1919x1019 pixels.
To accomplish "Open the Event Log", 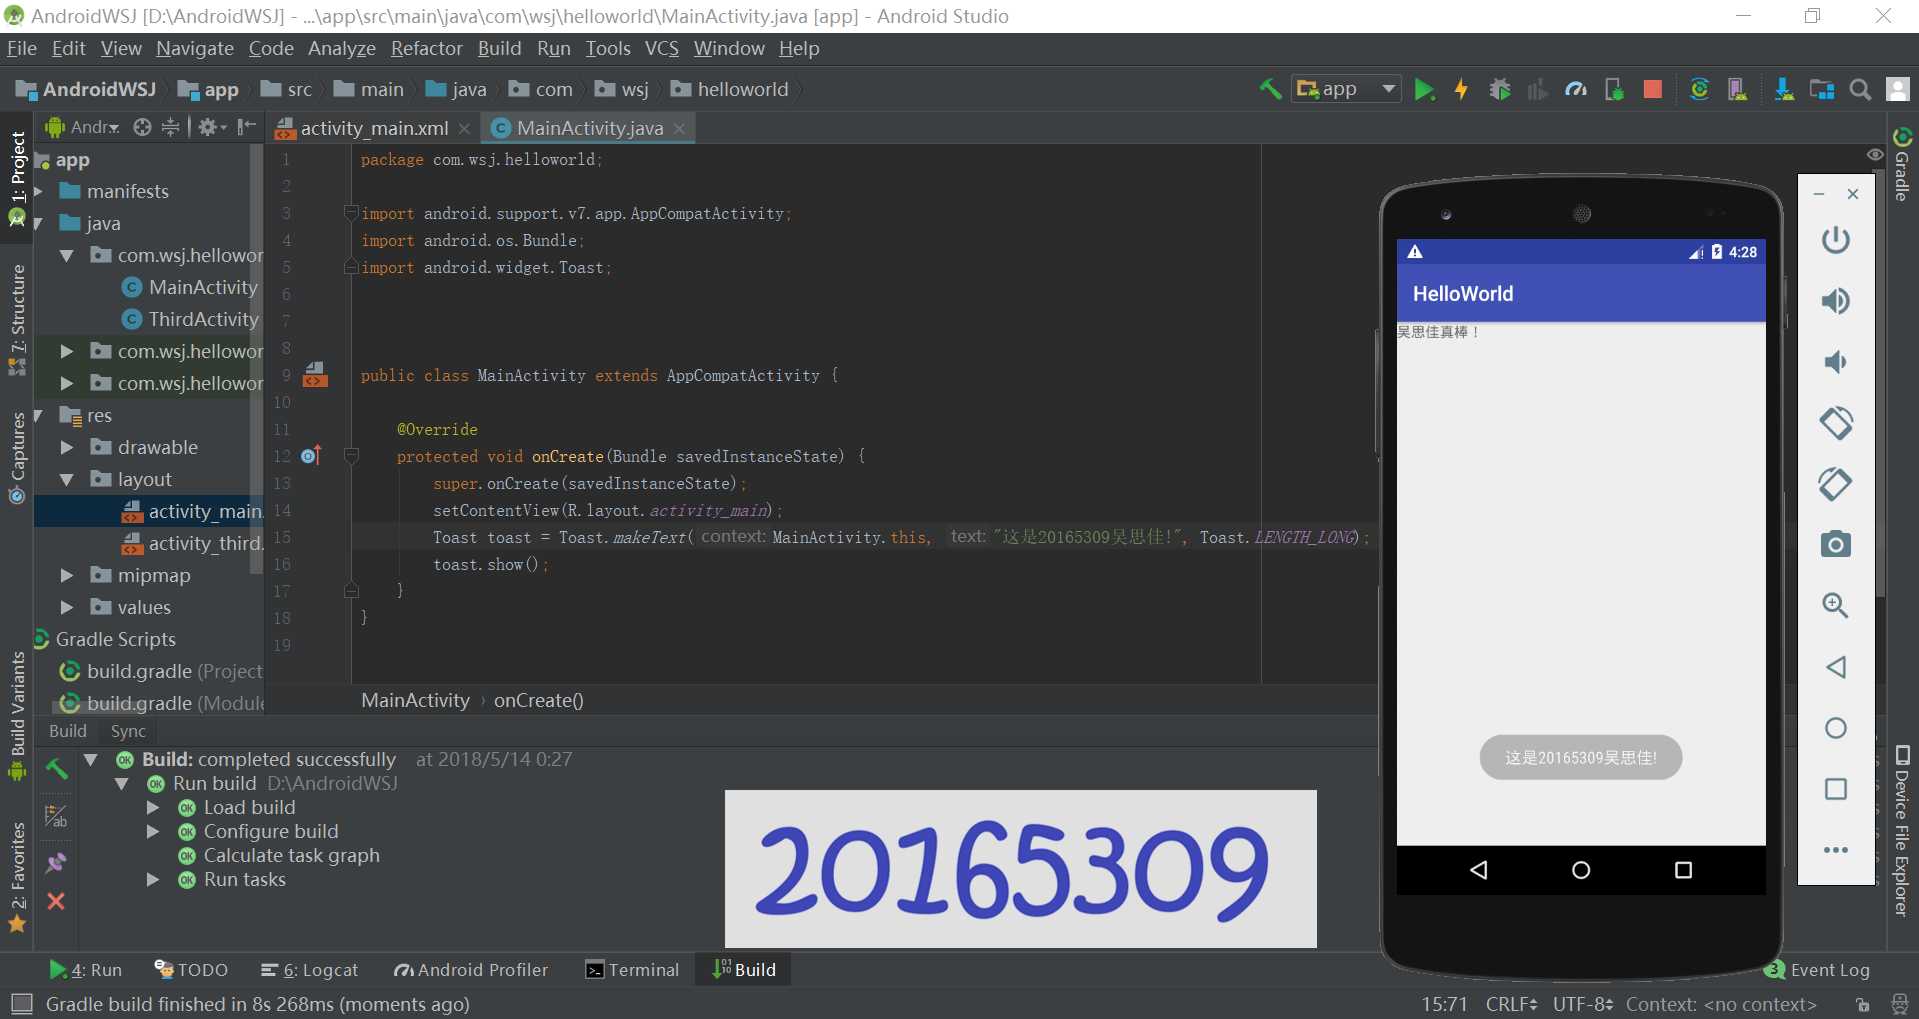I will click(1817, 969).
